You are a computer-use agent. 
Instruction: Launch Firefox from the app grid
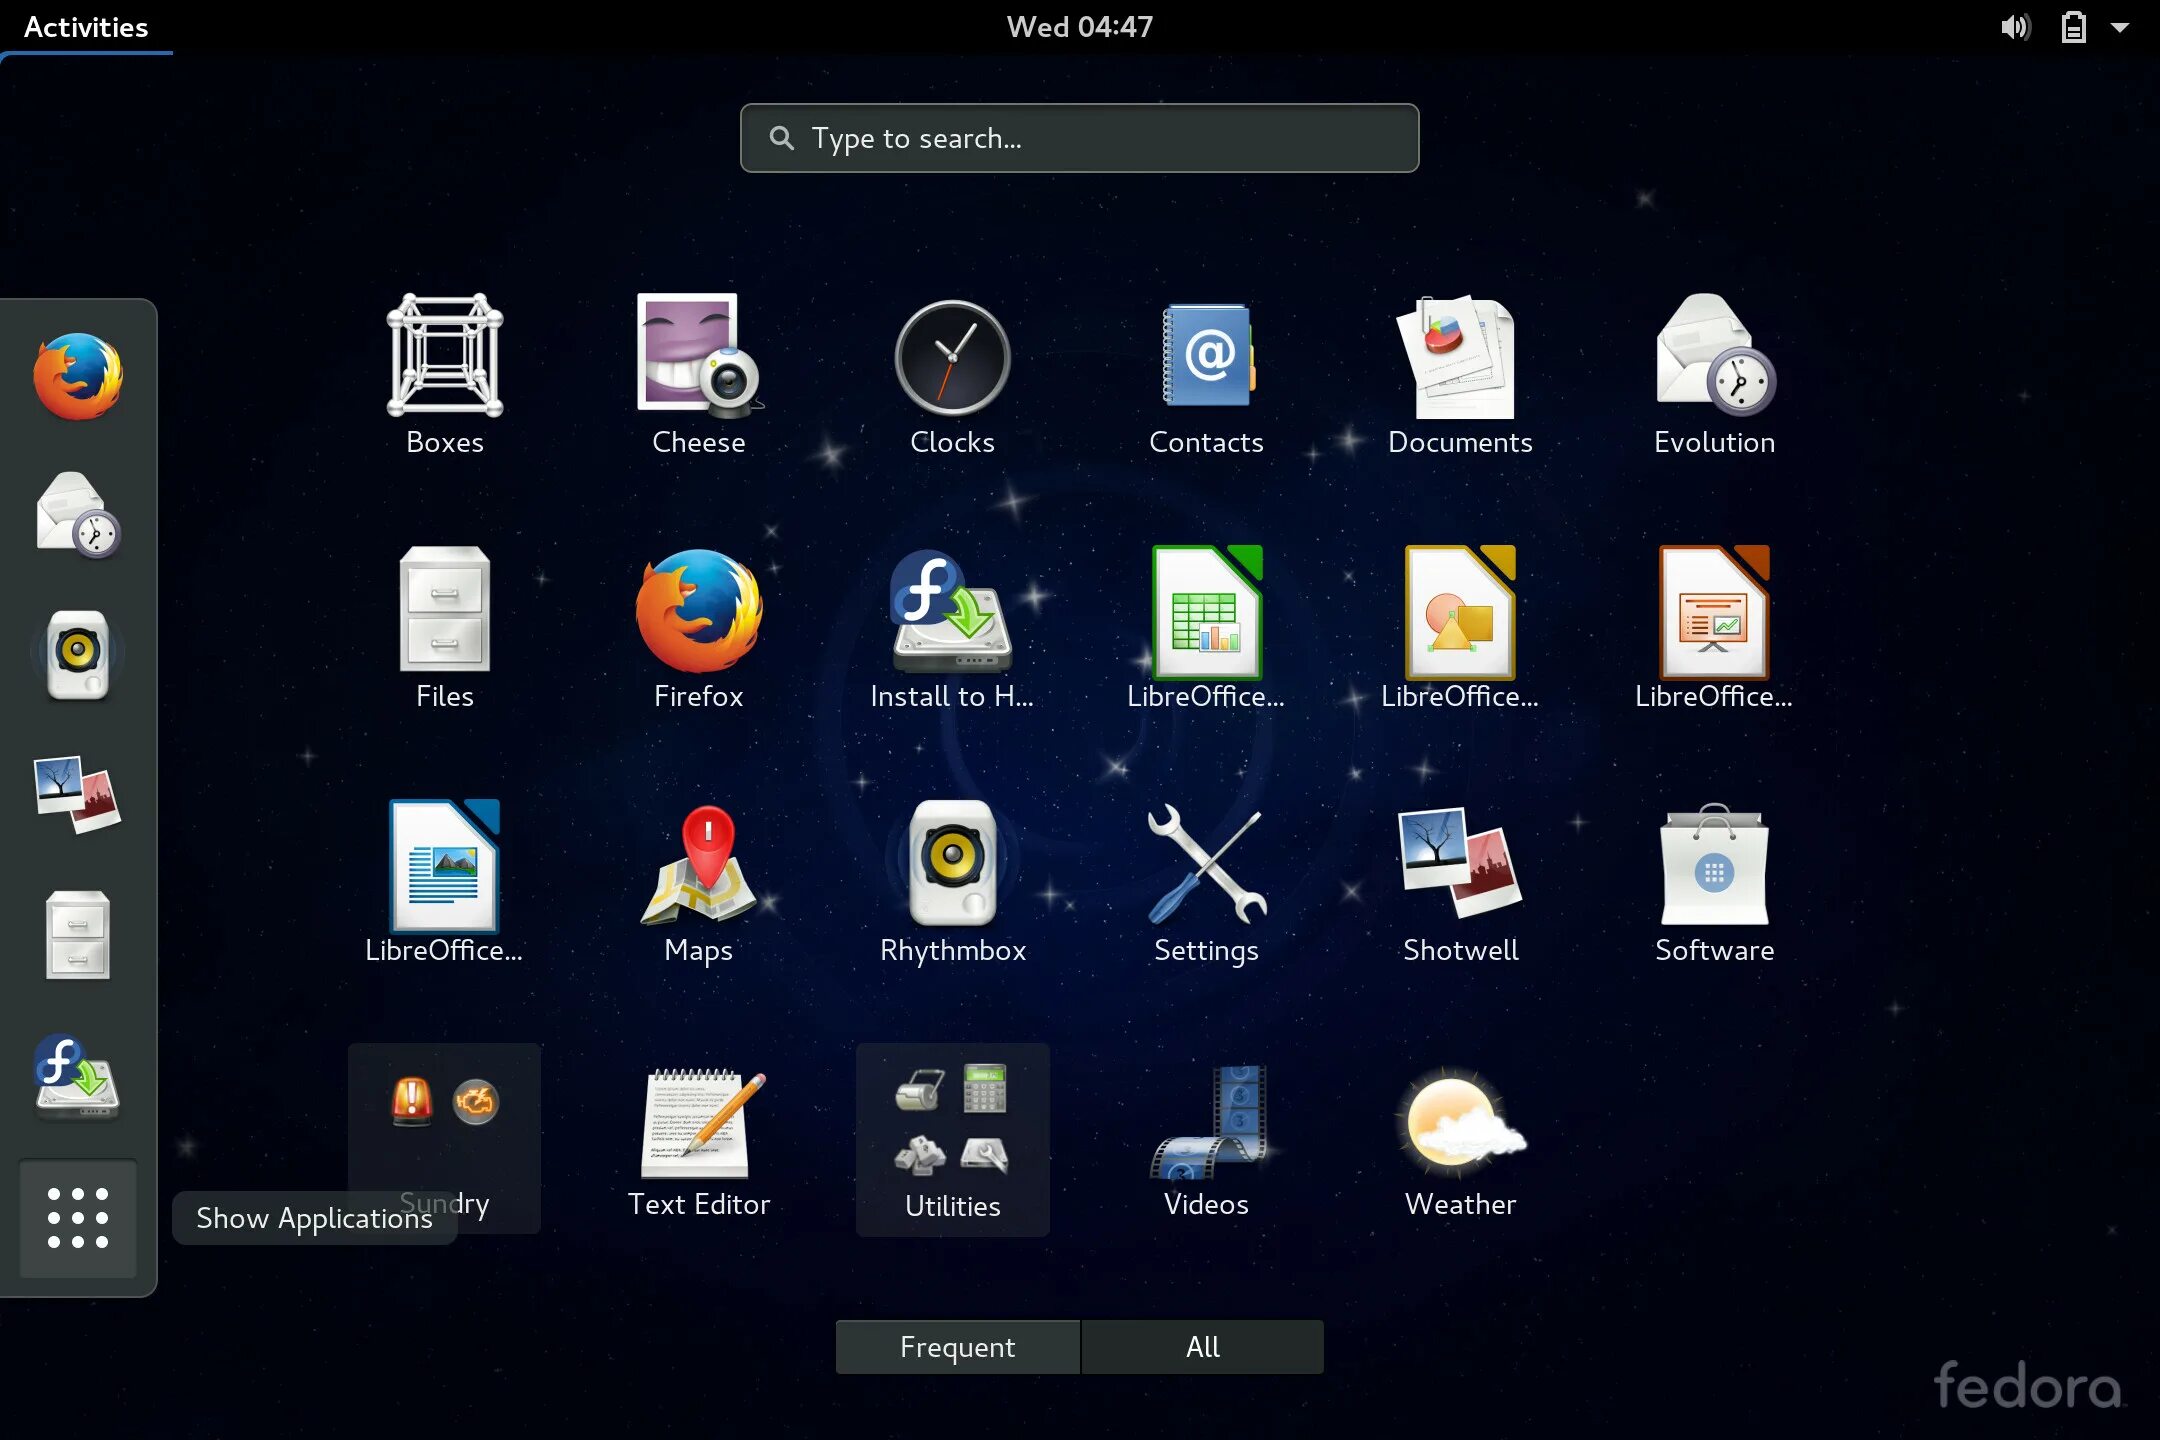[x=699, y=629]
